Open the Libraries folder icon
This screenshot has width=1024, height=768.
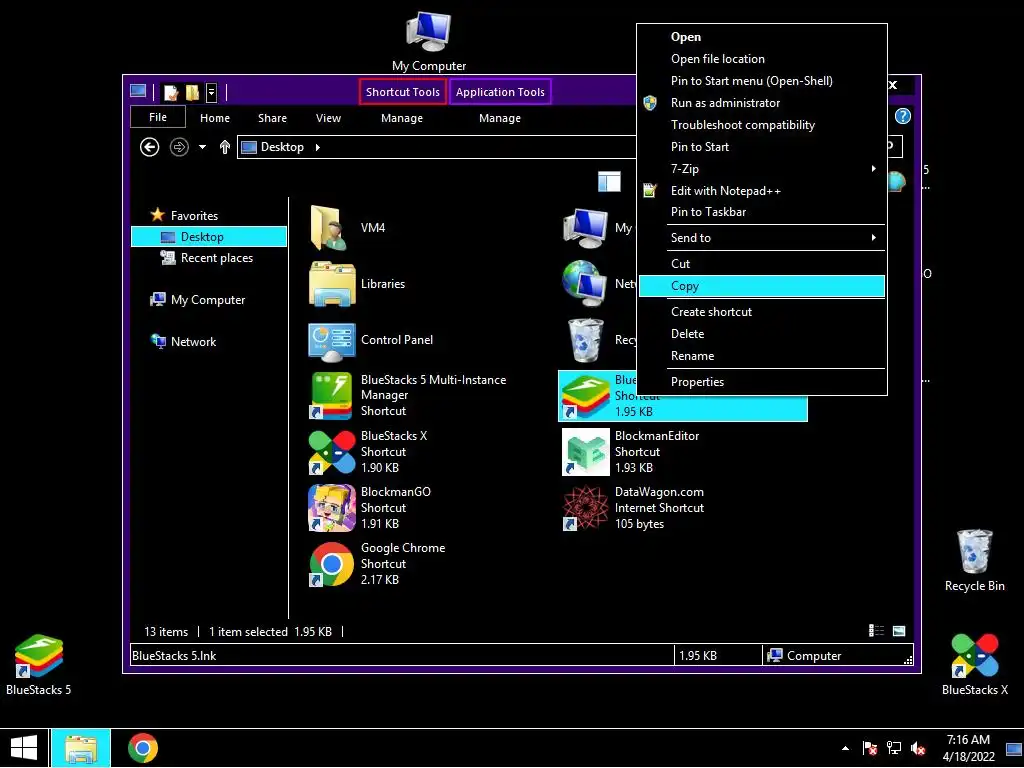[332, 284]
